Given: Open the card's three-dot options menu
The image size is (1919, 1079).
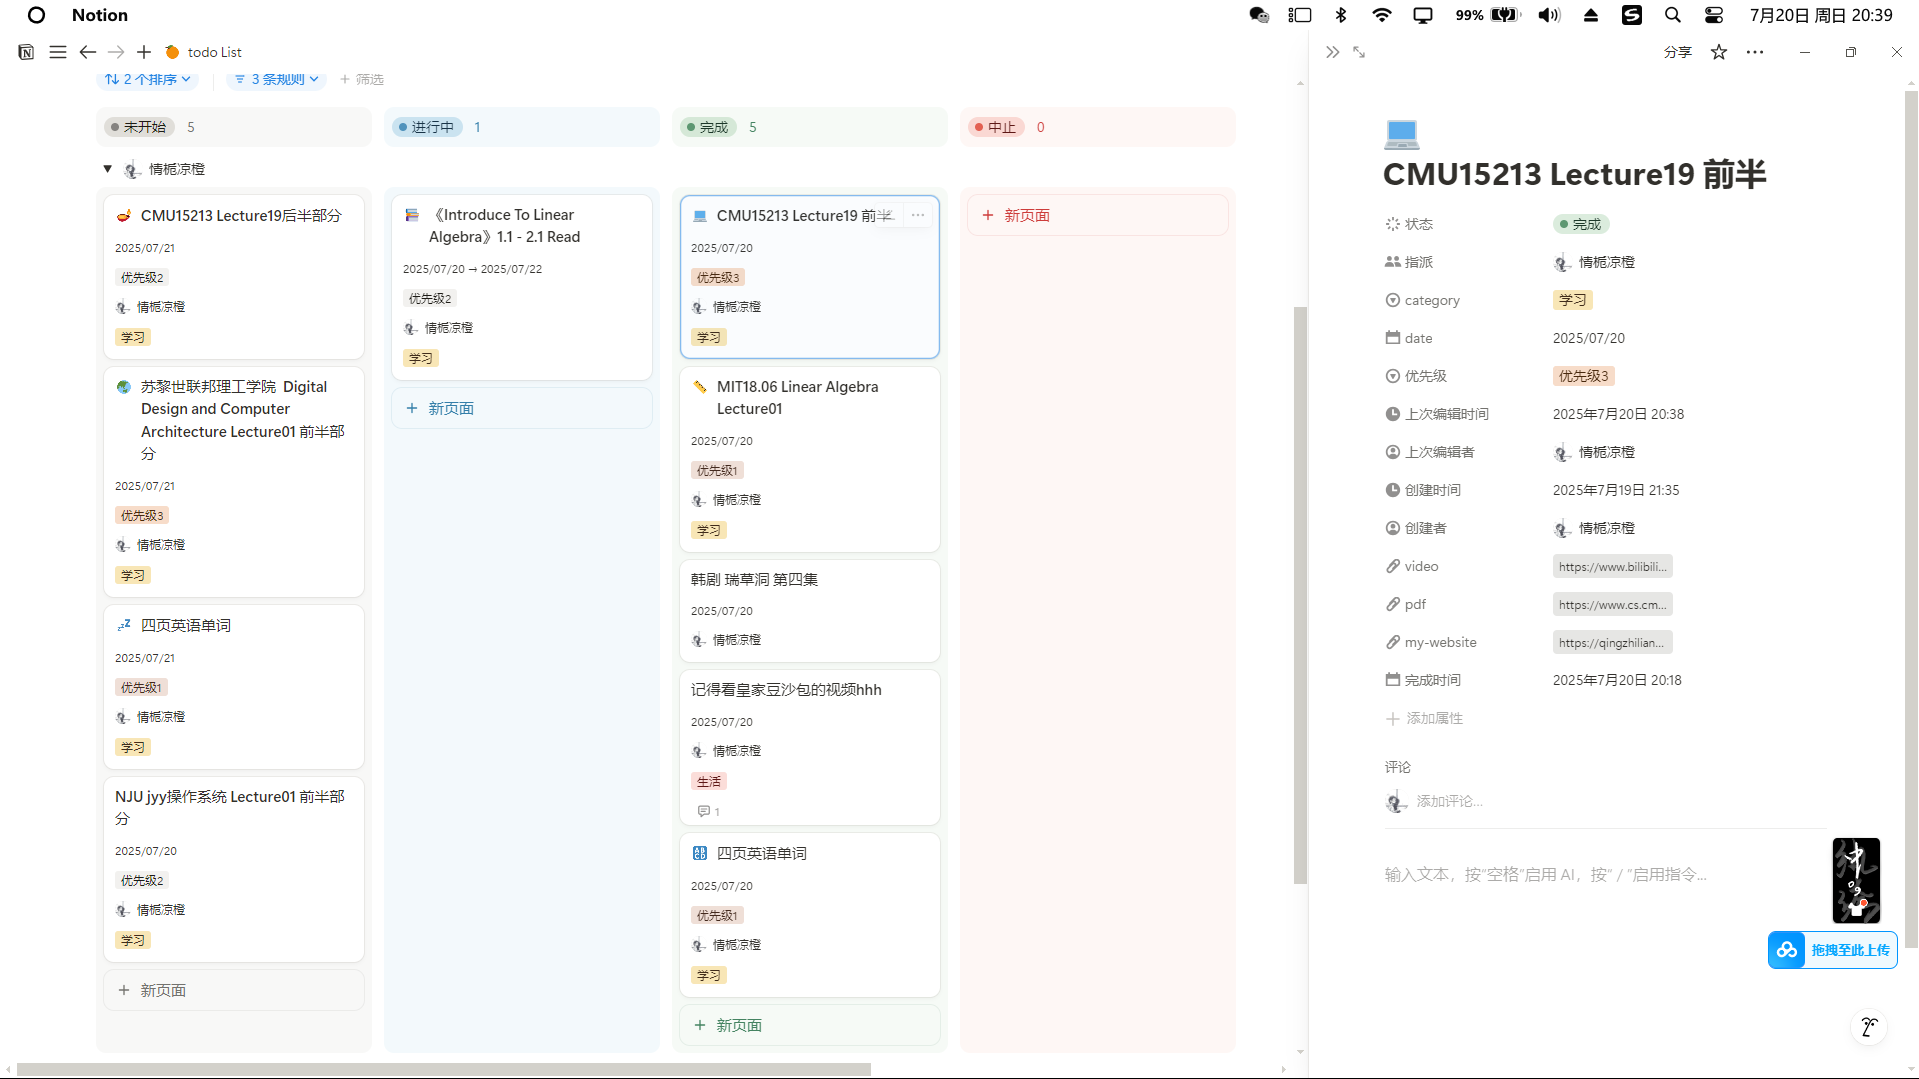Looking at the screenshot, I should pyautogui.click(x=918, y=215).
